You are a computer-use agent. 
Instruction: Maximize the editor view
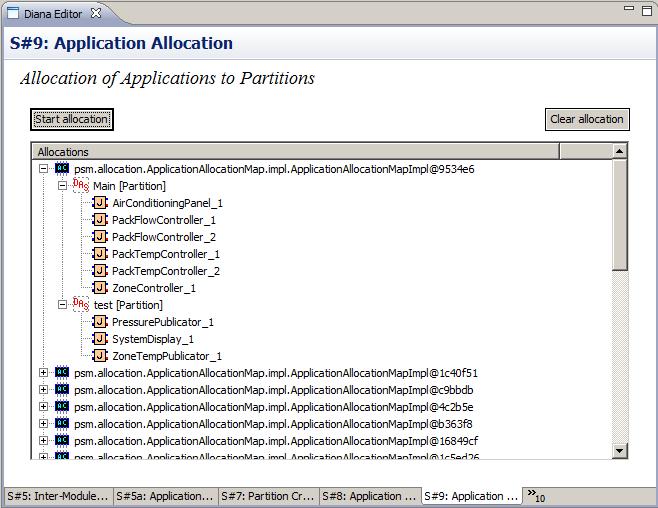tap(648, 11)
